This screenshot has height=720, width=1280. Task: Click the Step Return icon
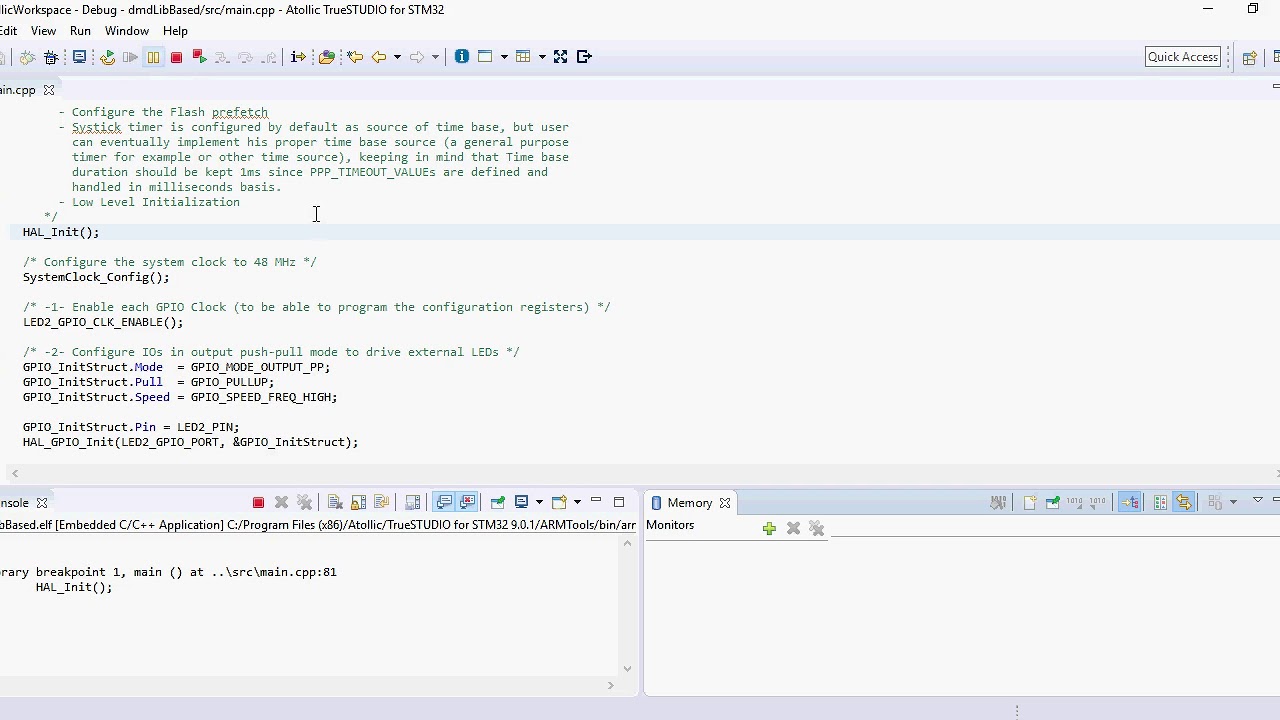(268, 57)
